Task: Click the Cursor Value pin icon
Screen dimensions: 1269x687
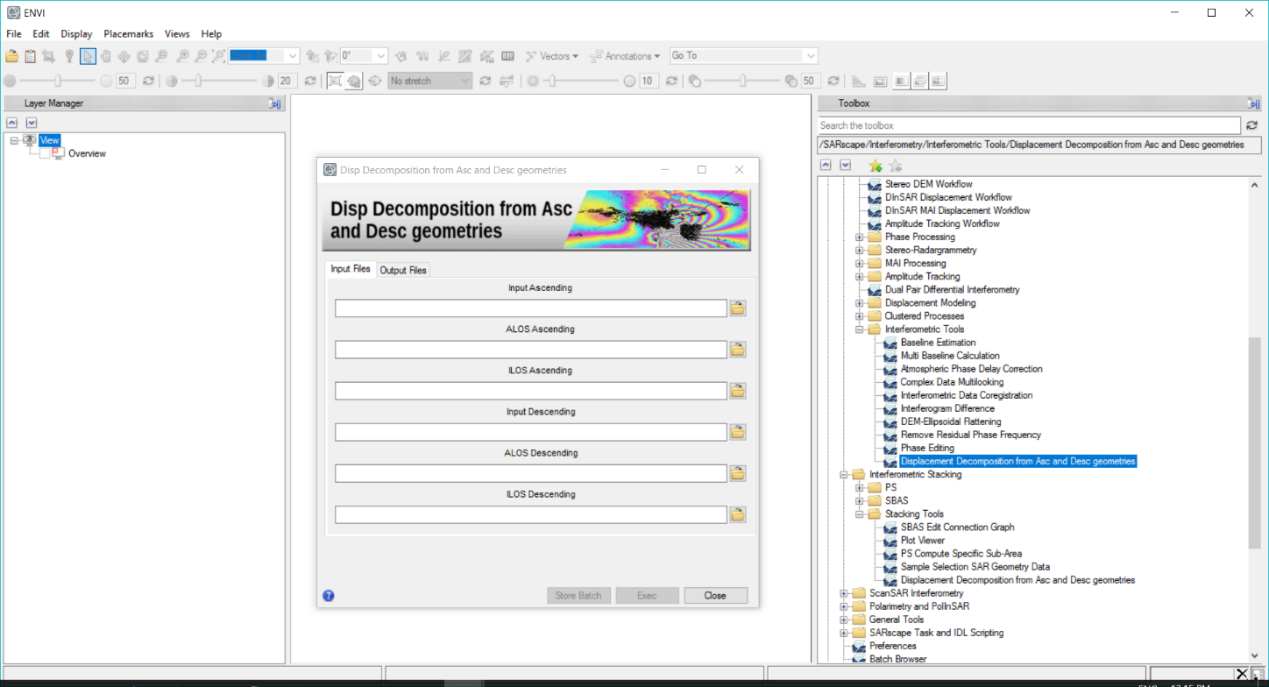Action: [x=69, y=56]
